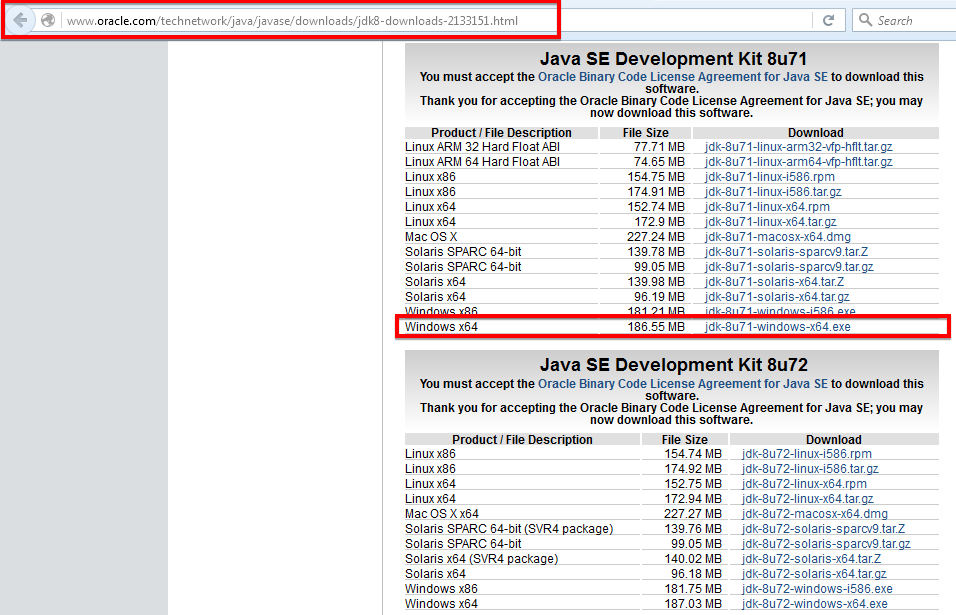Download jdk-8u71-linux-arm64-vfp-hflt.tar.gz
The height and width of the screenshot is (615, 956).
(x=798, y=162)
